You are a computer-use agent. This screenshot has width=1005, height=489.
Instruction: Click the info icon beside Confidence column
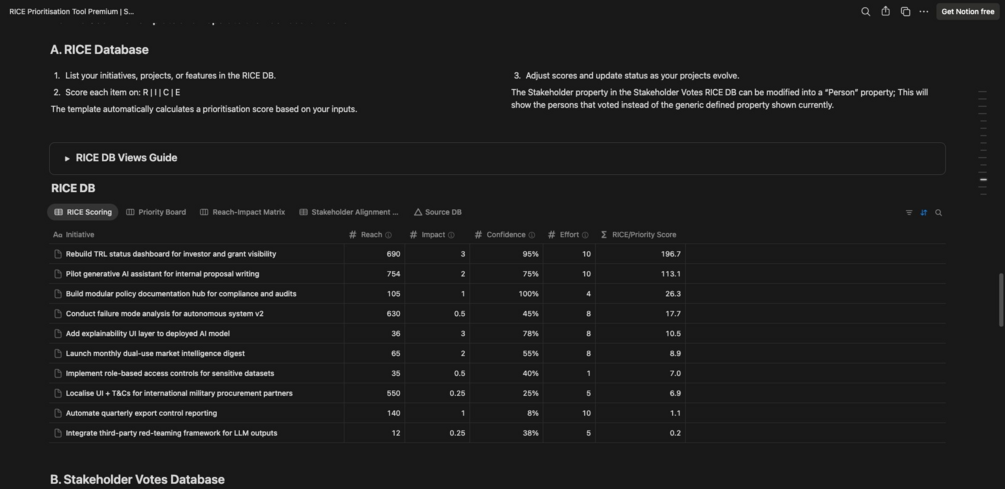coord(532,235)
